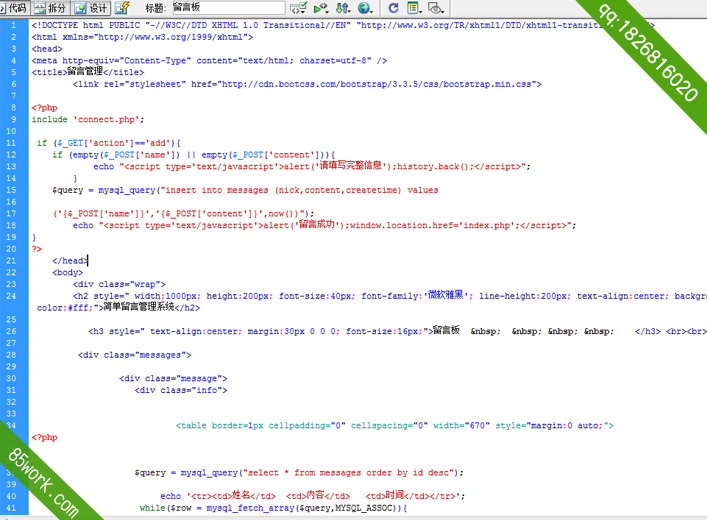Click the html xmlns tag on line 2
The image size is (707, 520).
coord(142,37)
